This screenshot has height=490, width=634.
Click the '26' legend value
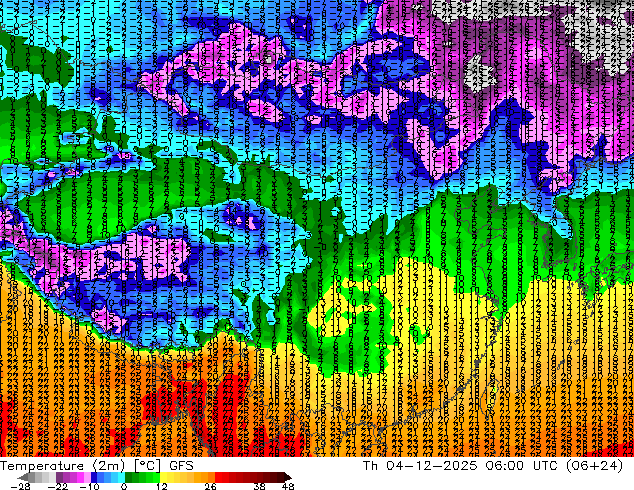pos(210,486)
